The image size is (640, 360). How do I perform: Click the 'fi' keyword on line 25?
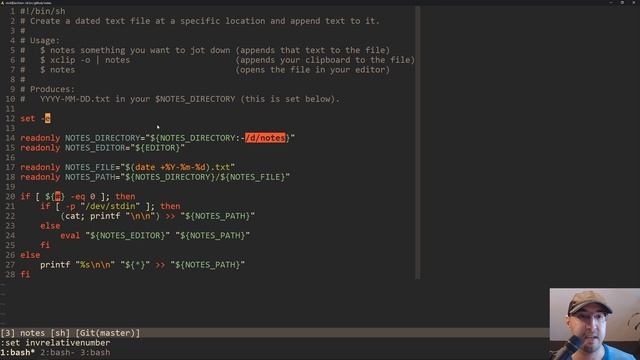[45, 245]
